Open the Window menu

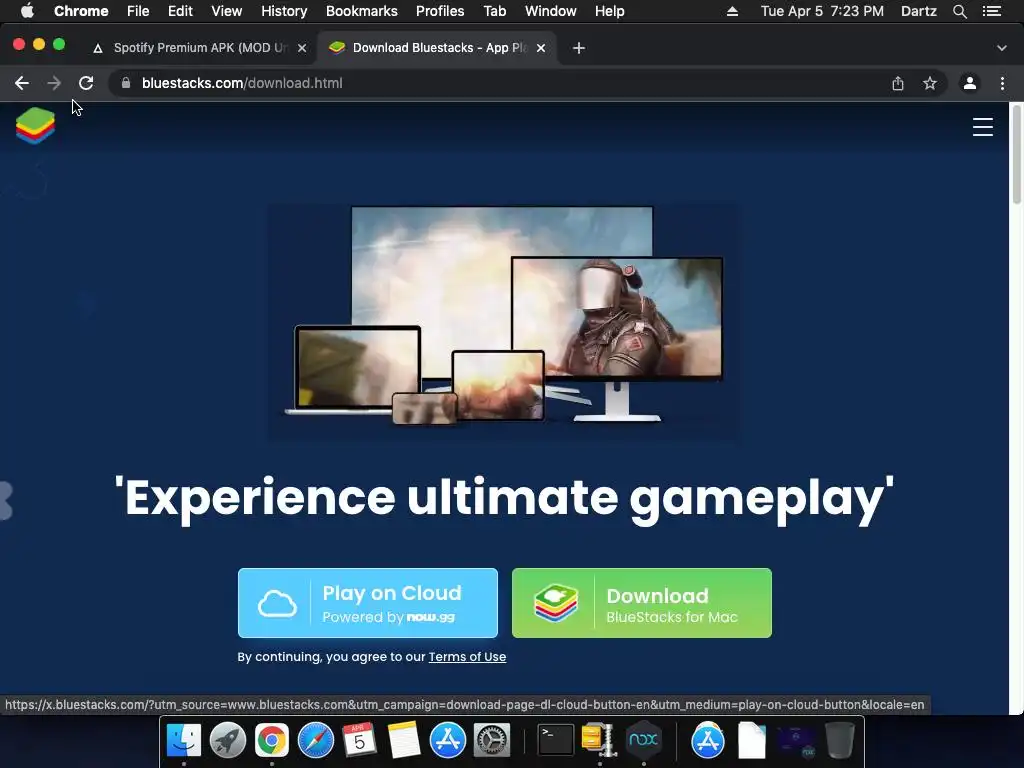tap(551, 11)
